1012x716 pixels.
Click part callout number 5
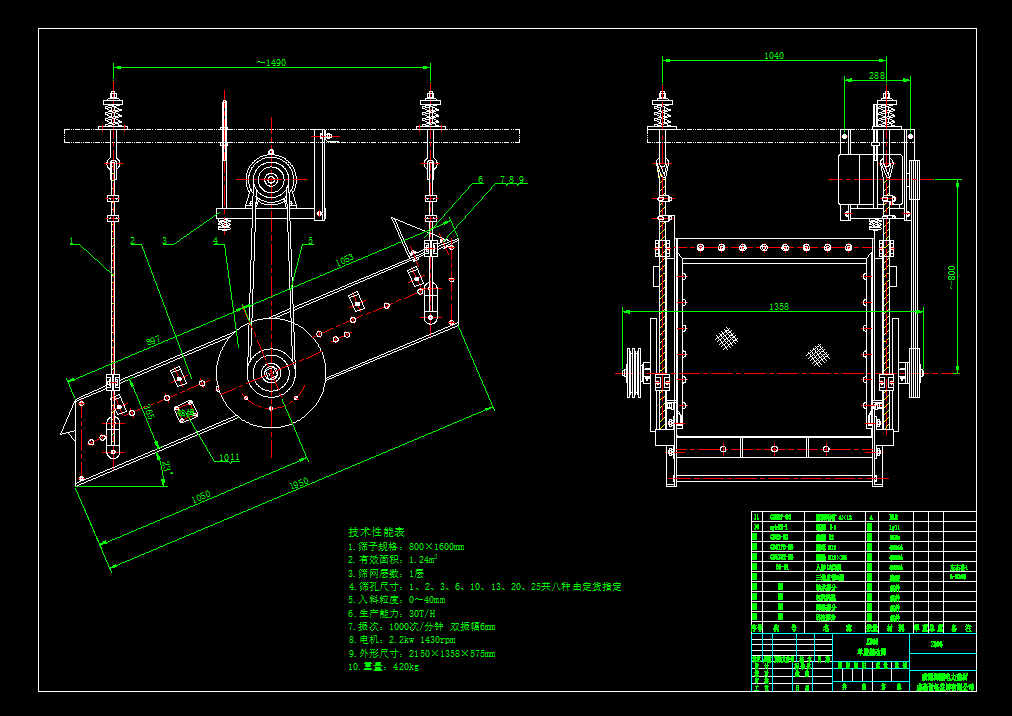coord(310,240)
